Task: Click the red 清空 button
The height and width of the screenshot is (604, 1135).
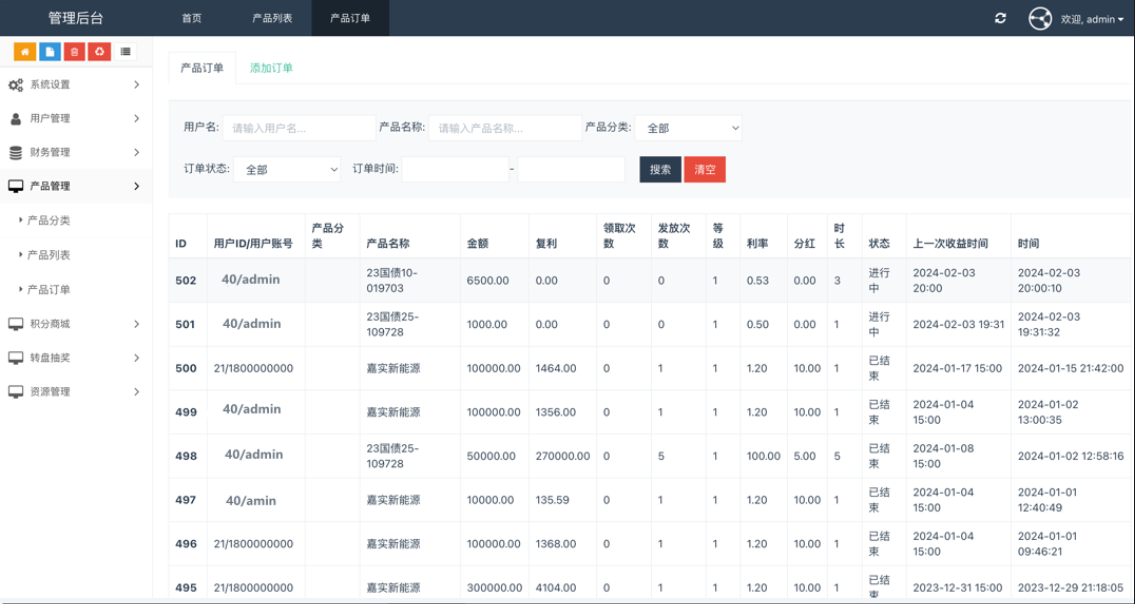Action: click(x=705, y=169)
